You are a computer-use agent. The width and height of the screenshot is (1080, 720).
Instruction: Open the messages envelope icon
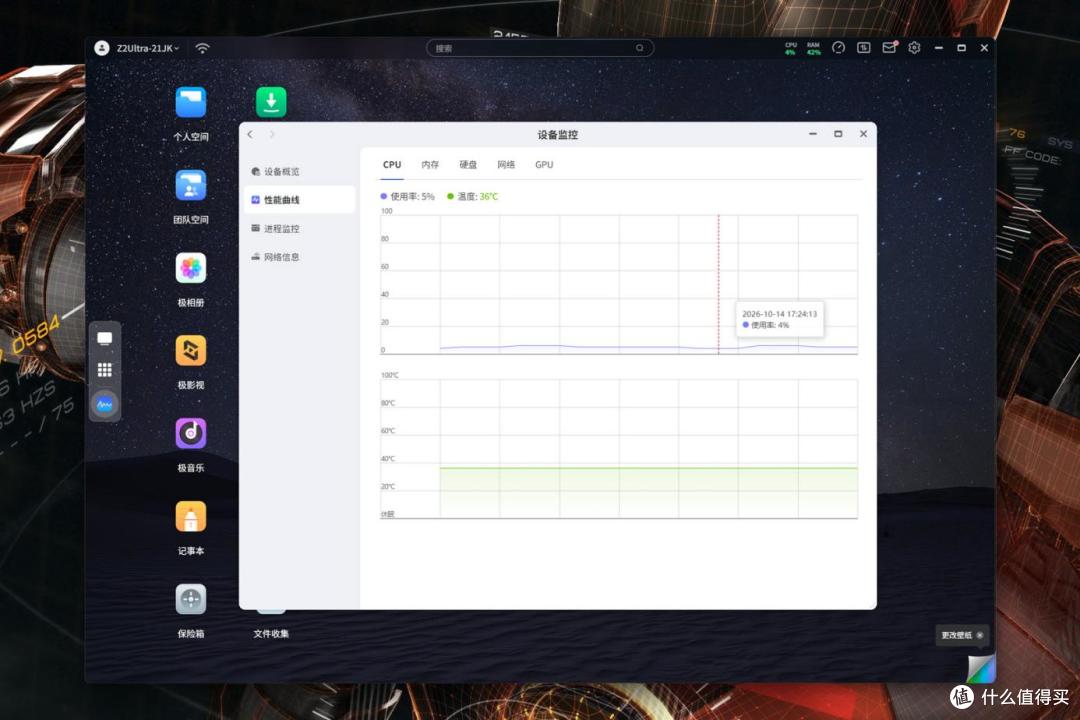click(889, 48)
